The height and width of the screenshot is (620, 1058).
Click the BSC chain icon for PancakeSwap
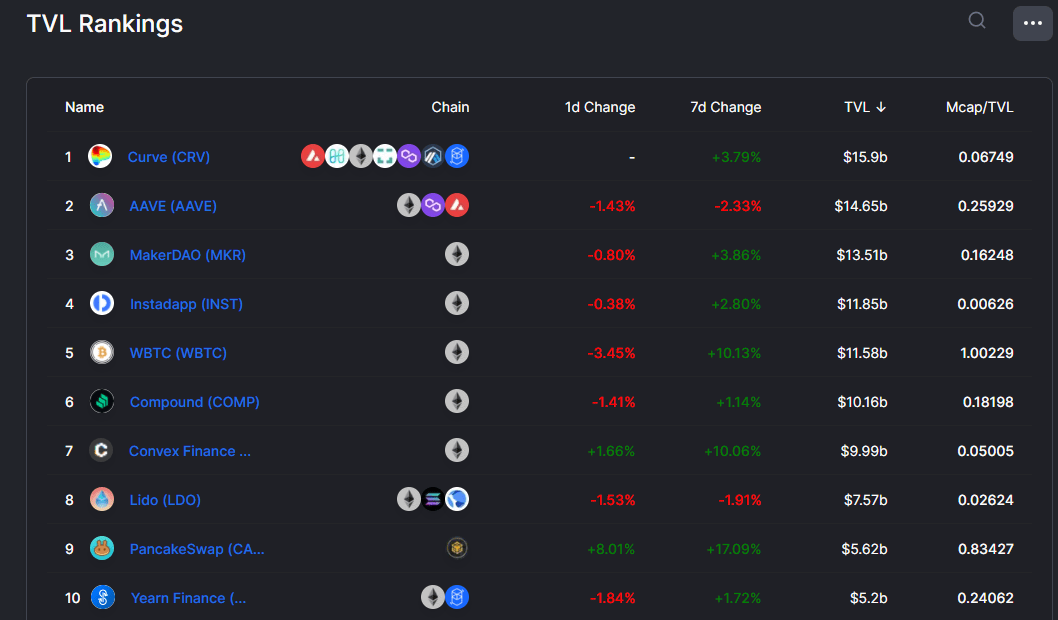point(457,548)
